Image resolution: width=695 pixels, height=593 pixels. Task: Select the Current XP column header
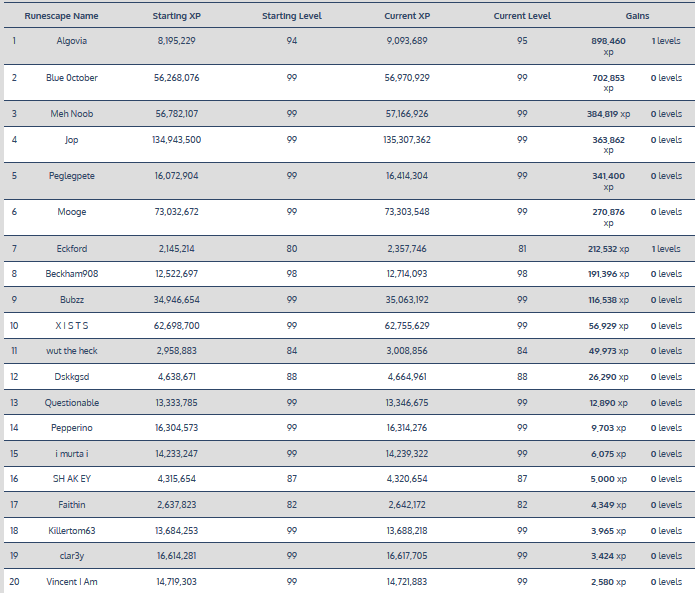pos(407,17)
